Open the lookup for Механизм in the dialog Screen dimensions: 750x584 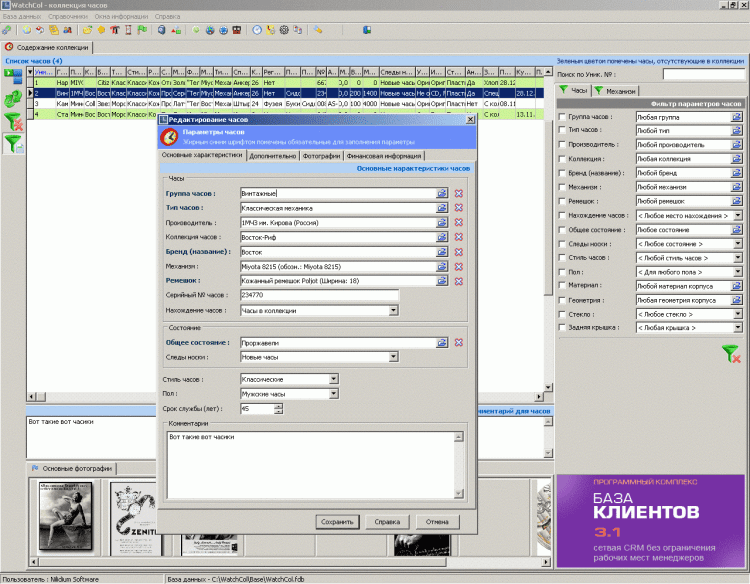point(442,266)
